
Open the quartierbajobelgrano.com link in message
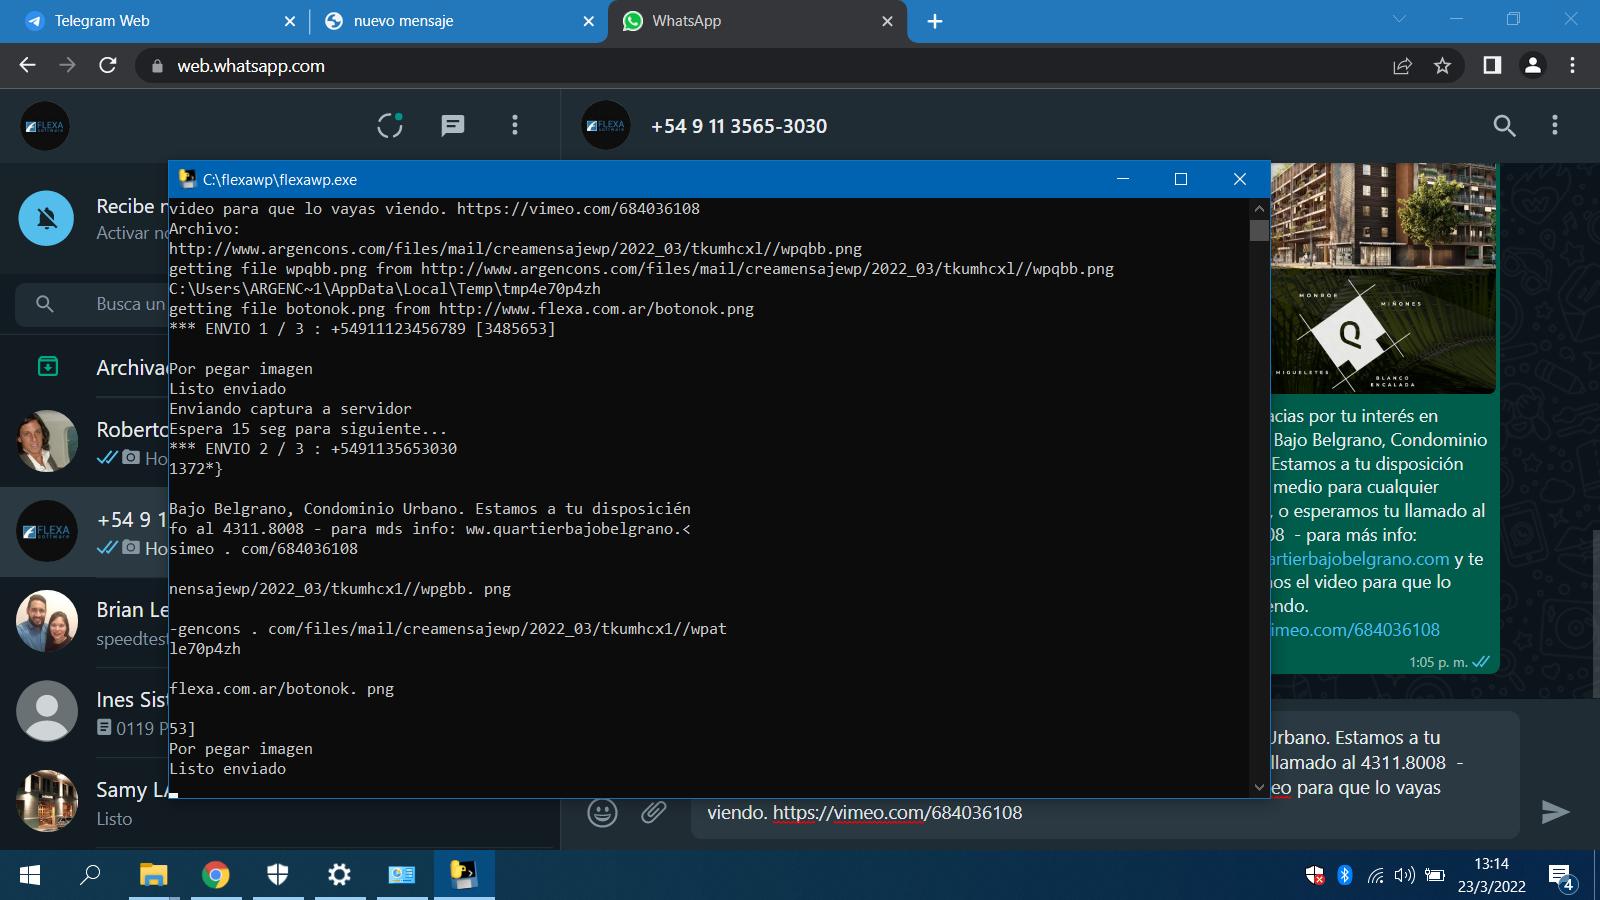tap(1360, 559)
